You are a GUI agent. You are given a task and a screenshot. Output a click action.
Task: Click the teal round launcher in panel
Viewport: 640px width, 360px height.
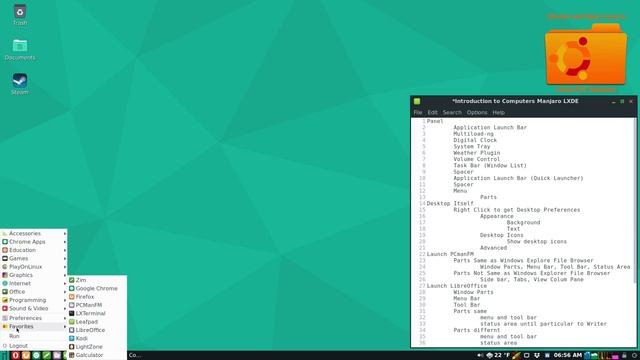36,356
